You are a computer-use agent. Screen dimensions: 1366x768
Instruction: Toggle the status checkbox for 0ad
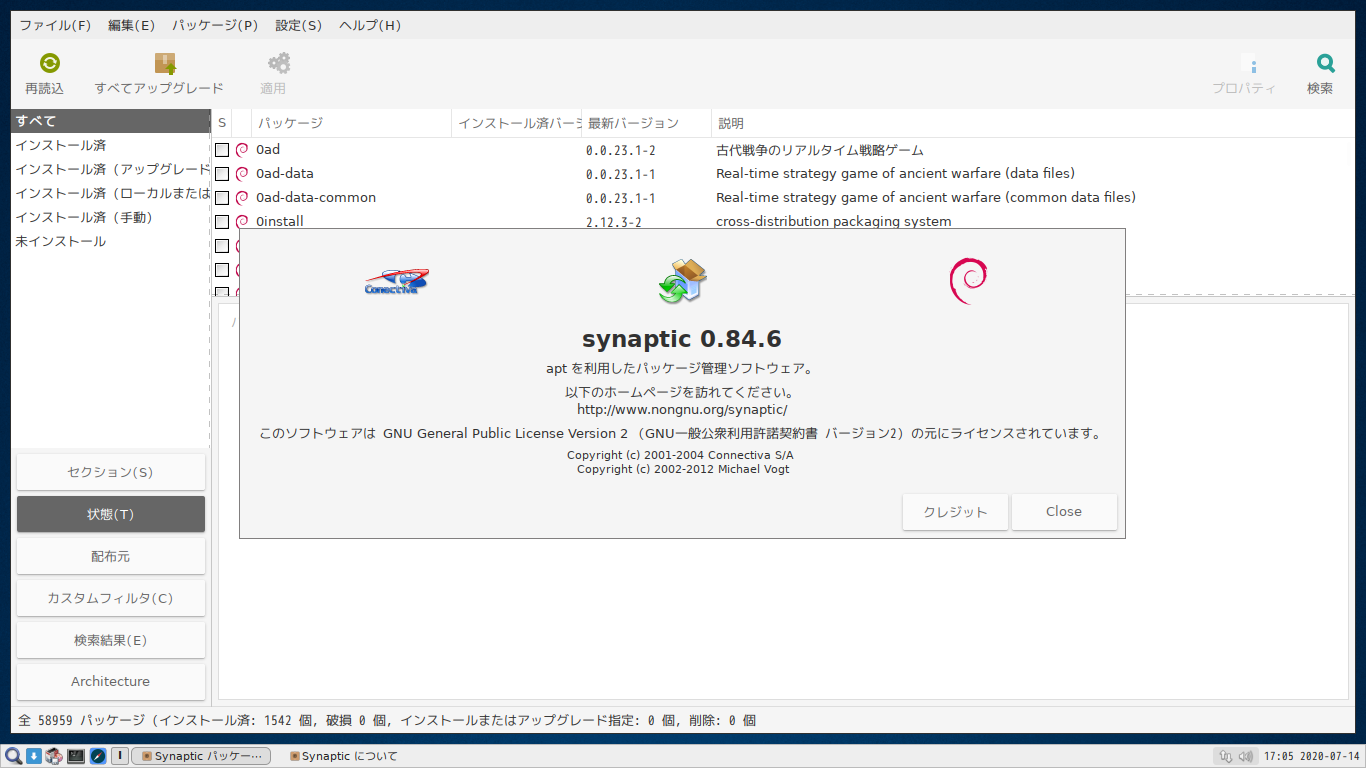[222, 150]
